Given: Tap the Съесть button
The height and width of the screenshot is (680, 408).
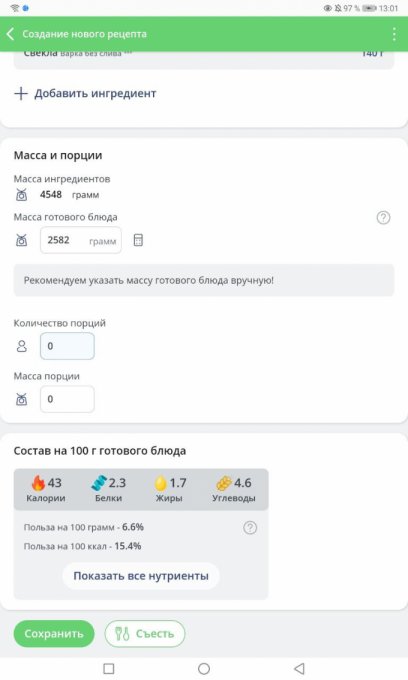Looking at the screenshot, I should [145, 634].
